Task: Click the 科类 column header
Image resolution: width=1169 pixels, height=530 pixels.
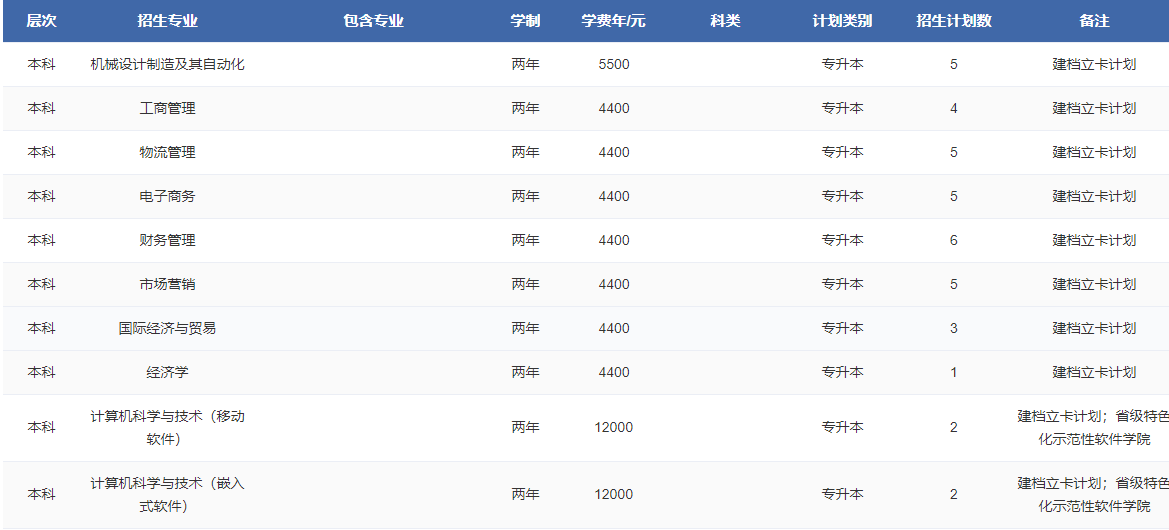Action: 725,21
